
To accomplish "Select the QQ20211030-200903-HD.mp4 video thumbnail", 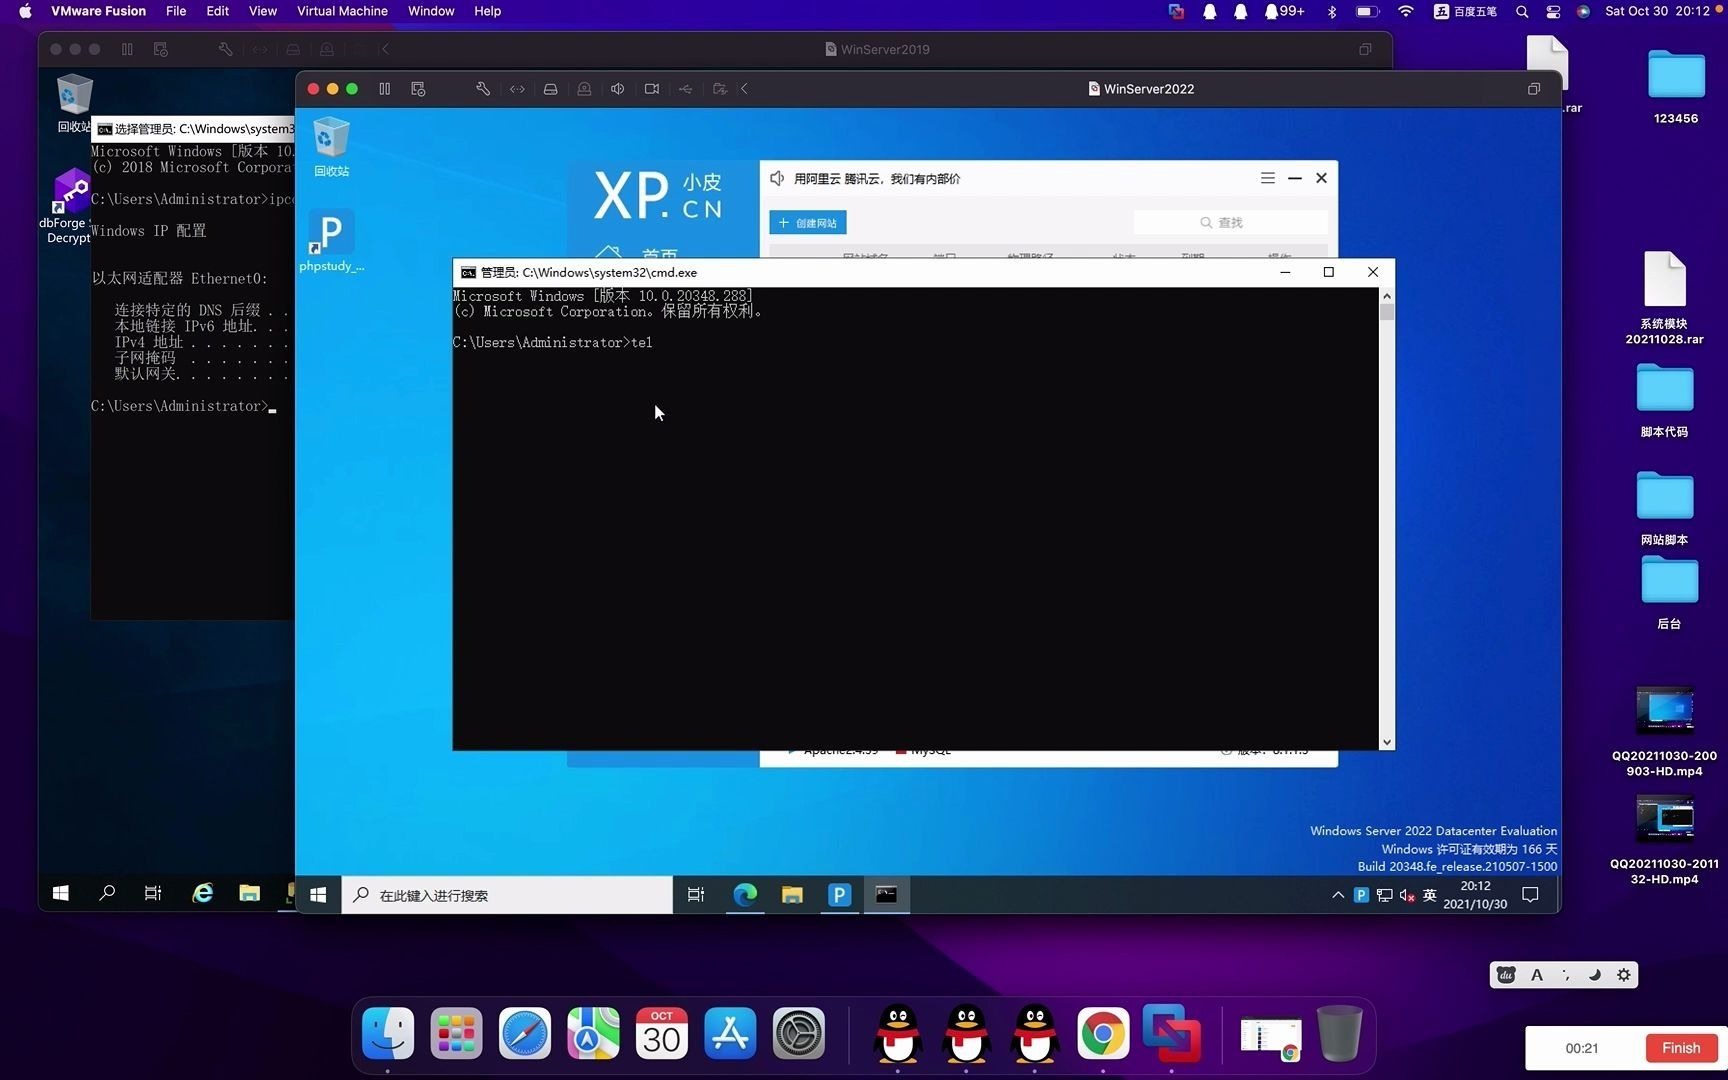I will [x=1665, y=711].
